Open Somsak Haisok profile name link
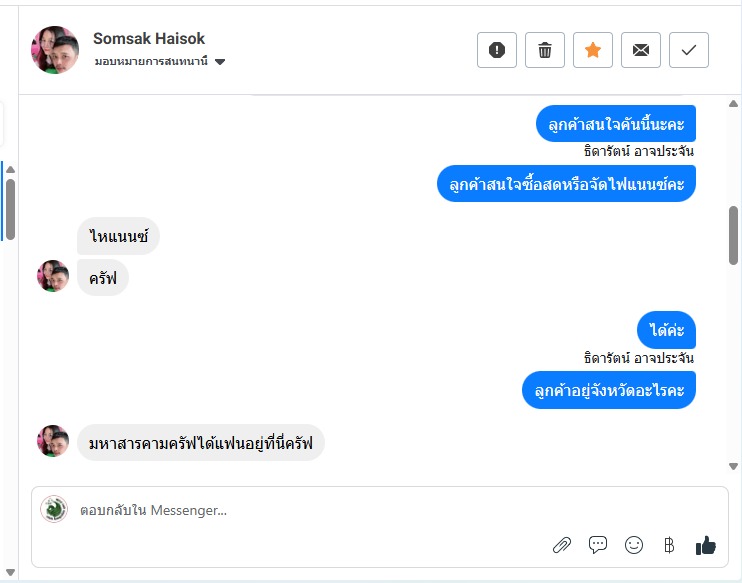This screenshot has width=742, height=583. tap(149, 39)
